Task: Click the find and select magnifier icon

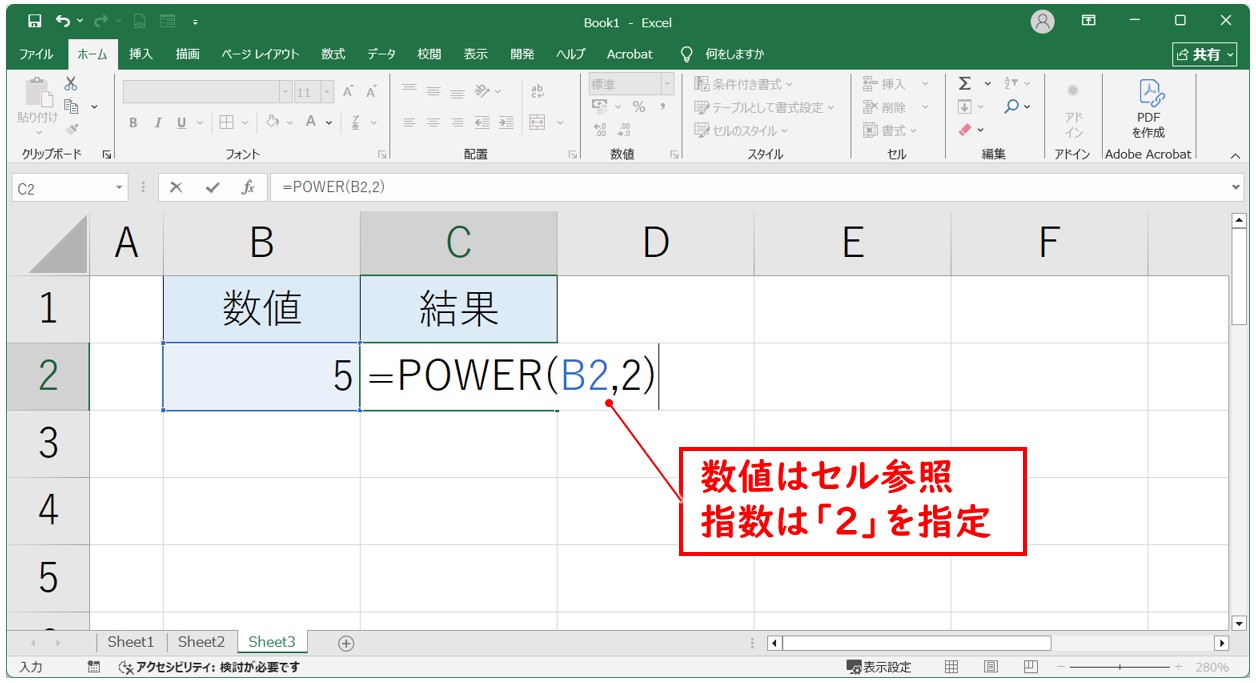Action: point(1013,106)
